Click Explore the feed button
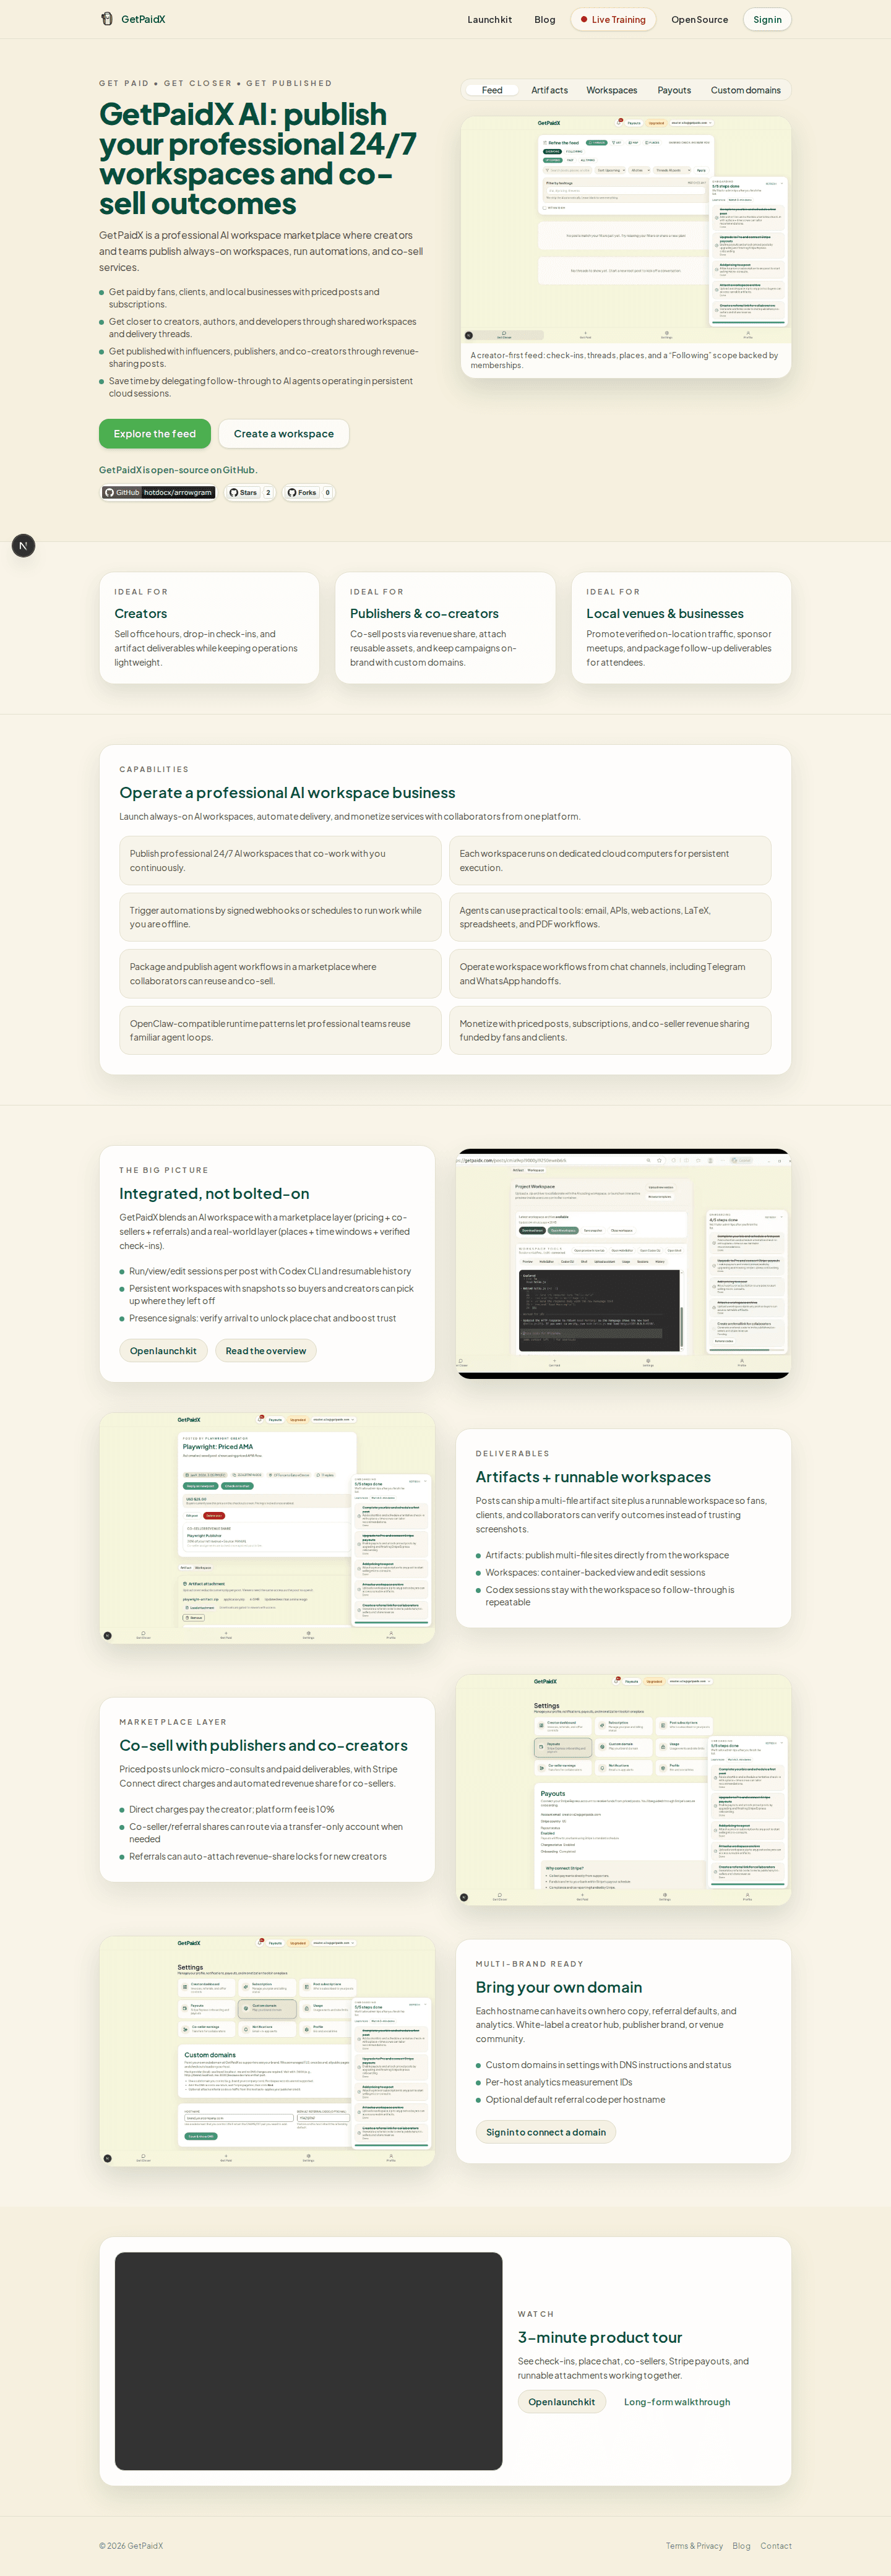The height and width of the screenshot is (2576, 891). click(x=155, y=434)
